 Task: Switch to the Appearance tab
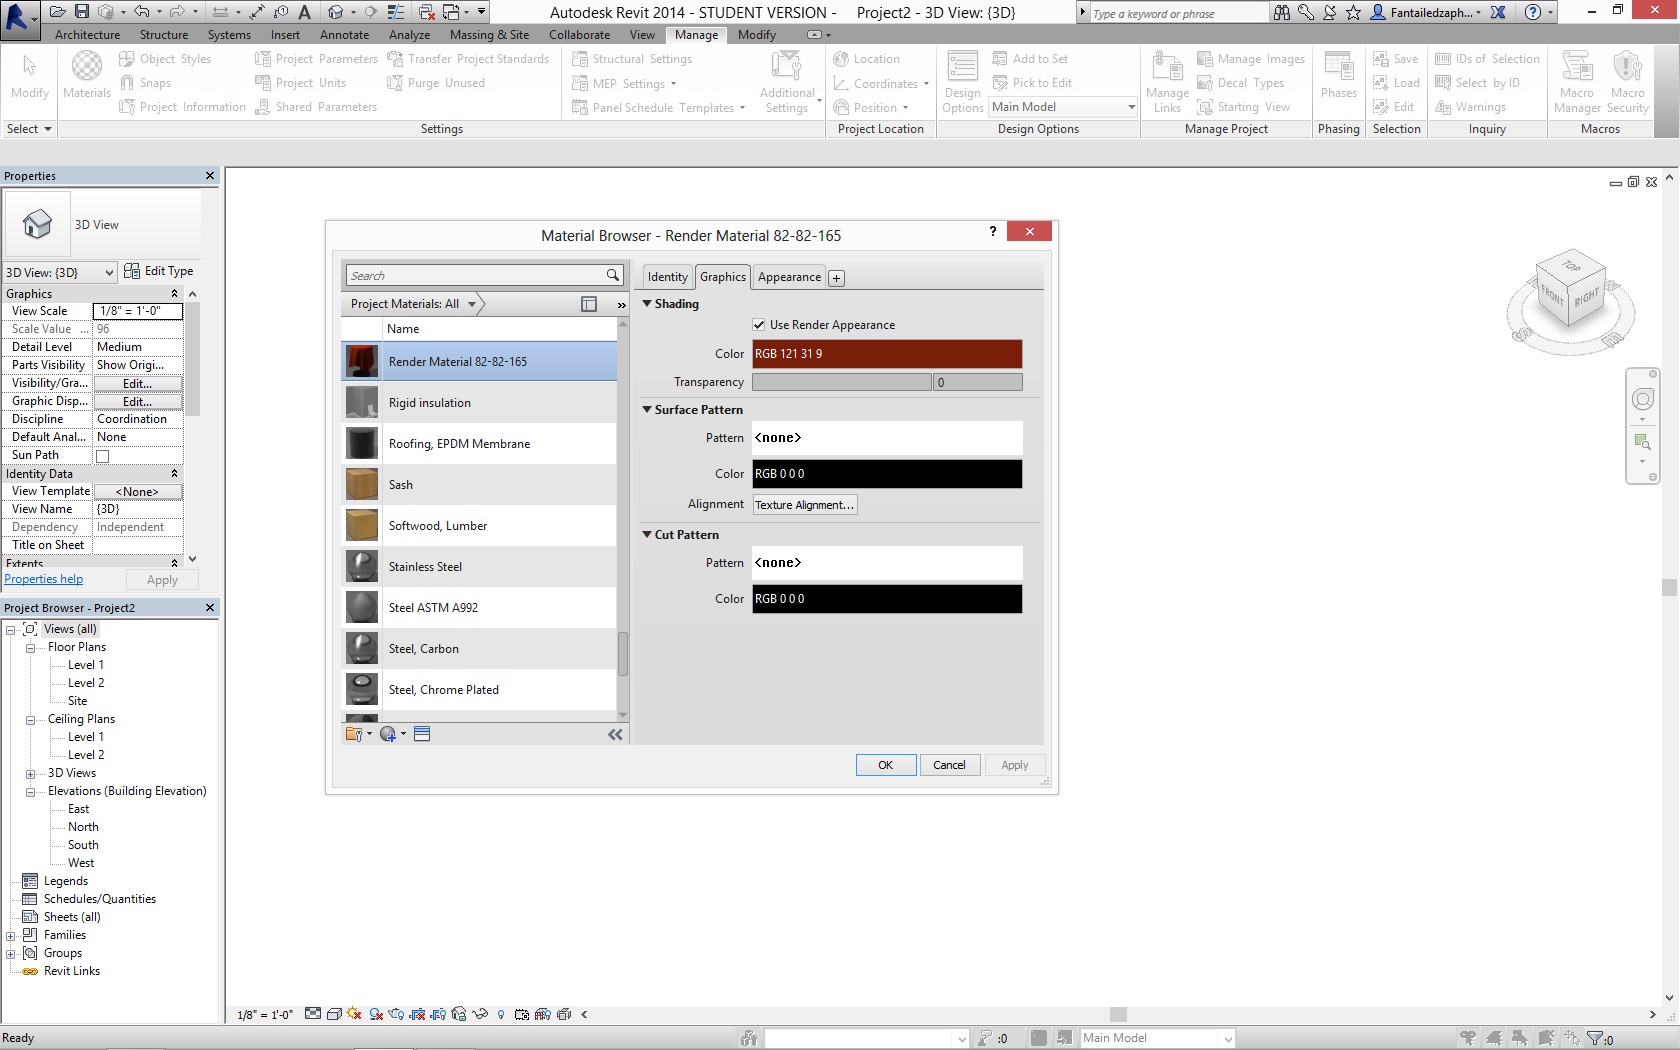pyautogui.click(x=789, y=277)
